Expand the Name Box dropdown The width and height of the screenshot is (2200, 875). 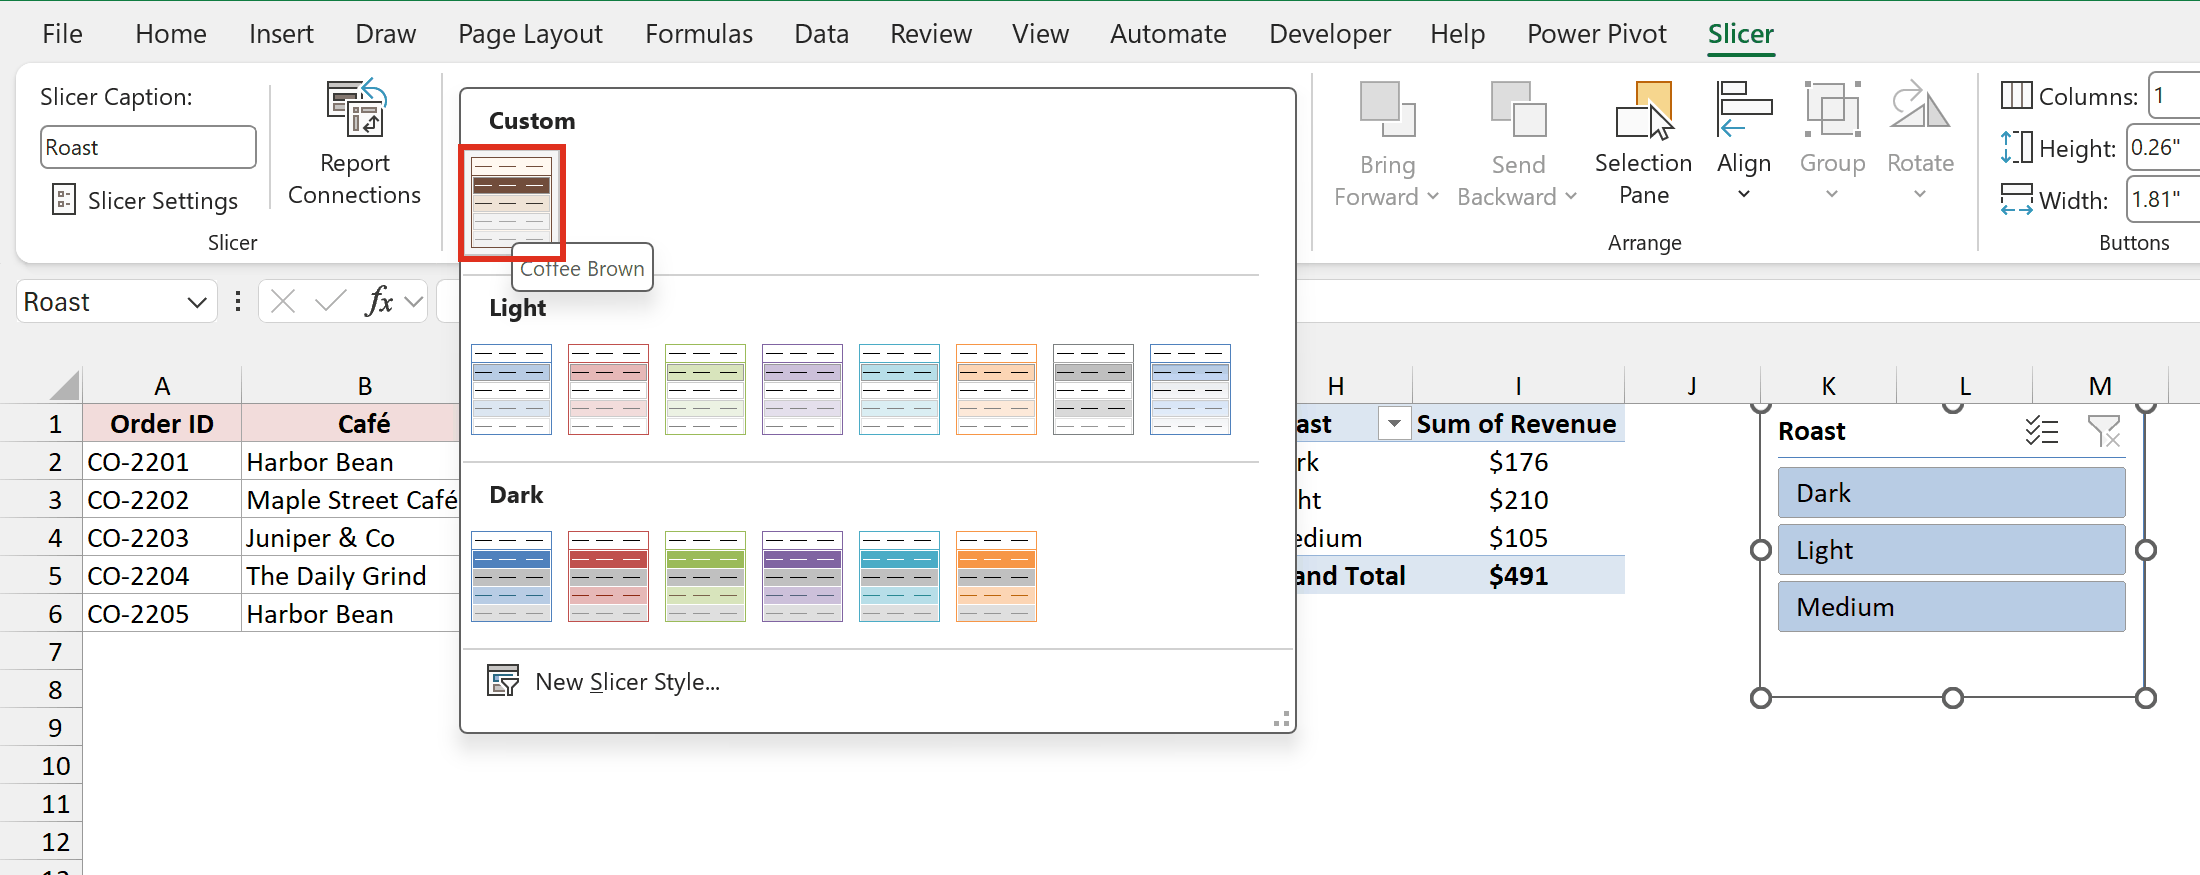pos(197,302)
